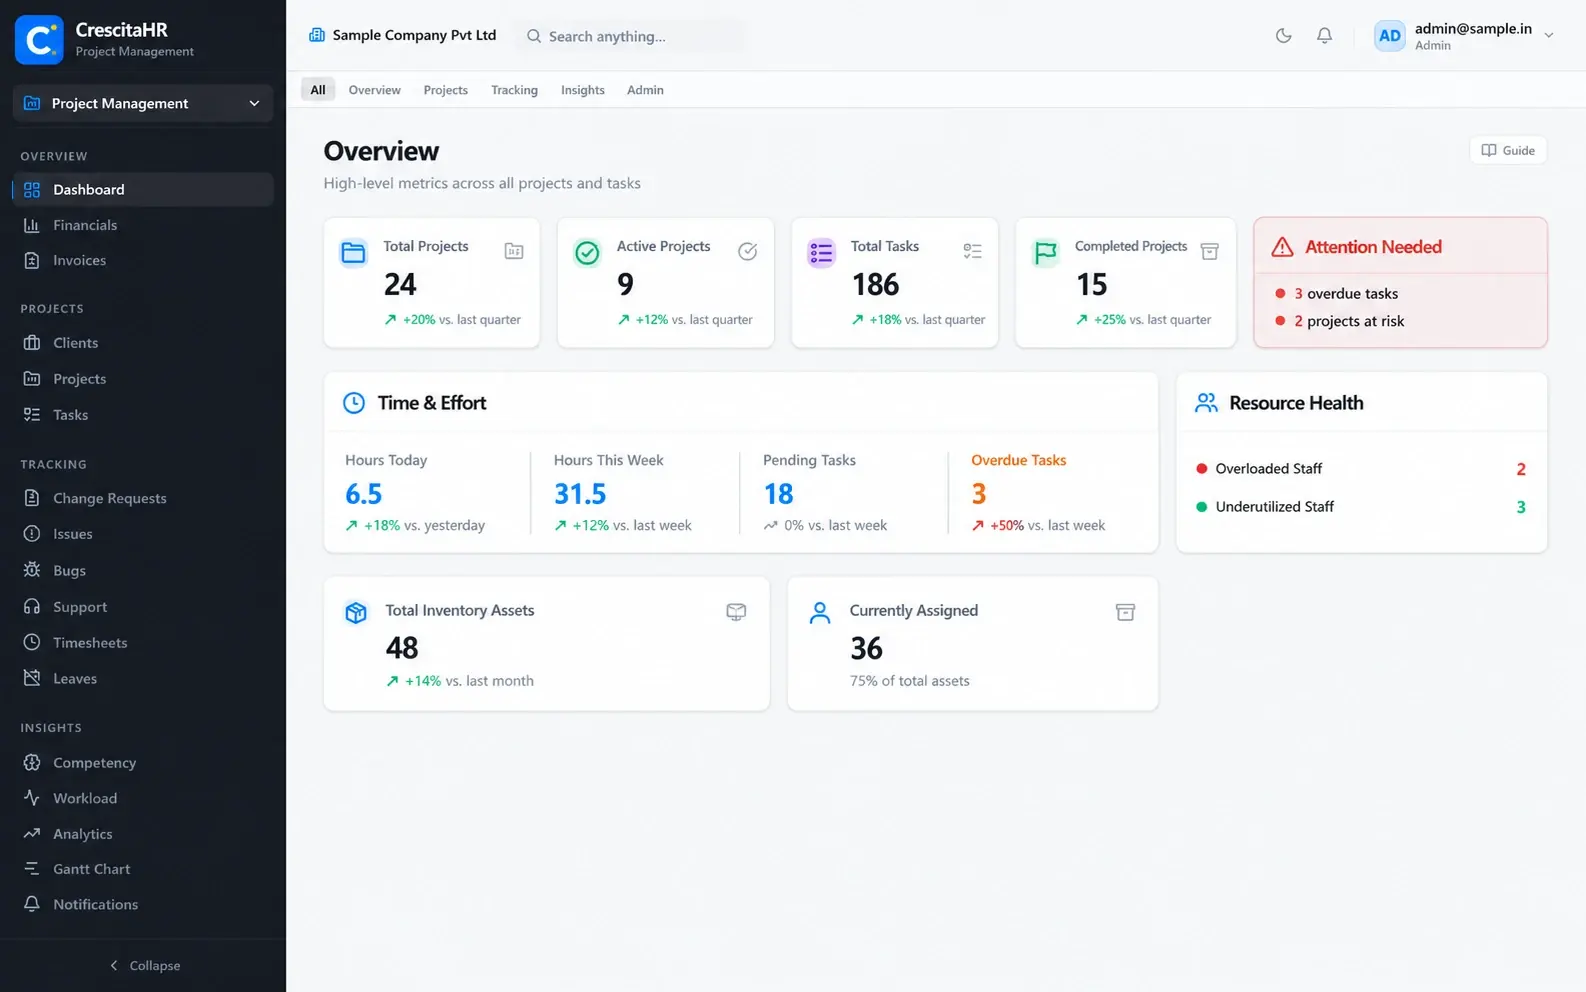Click the Hours Today value 6.5
The image size is (1586, 992).
[364, 494]
